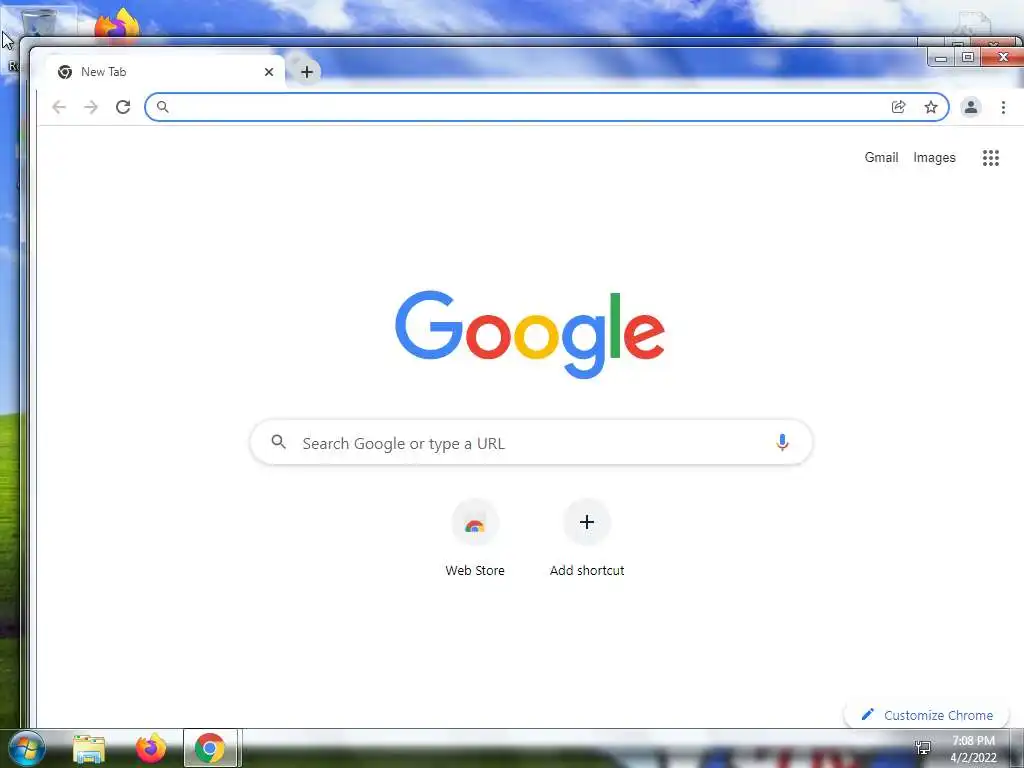
Task: Click the Firefox icon on the desktop
Action: point(117,26)
